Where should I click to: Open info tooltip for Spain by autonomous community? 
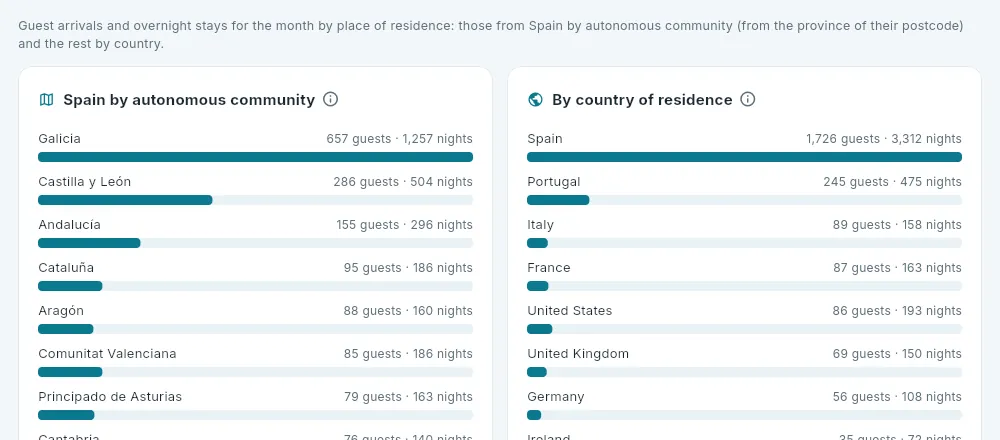pos(330,99)
